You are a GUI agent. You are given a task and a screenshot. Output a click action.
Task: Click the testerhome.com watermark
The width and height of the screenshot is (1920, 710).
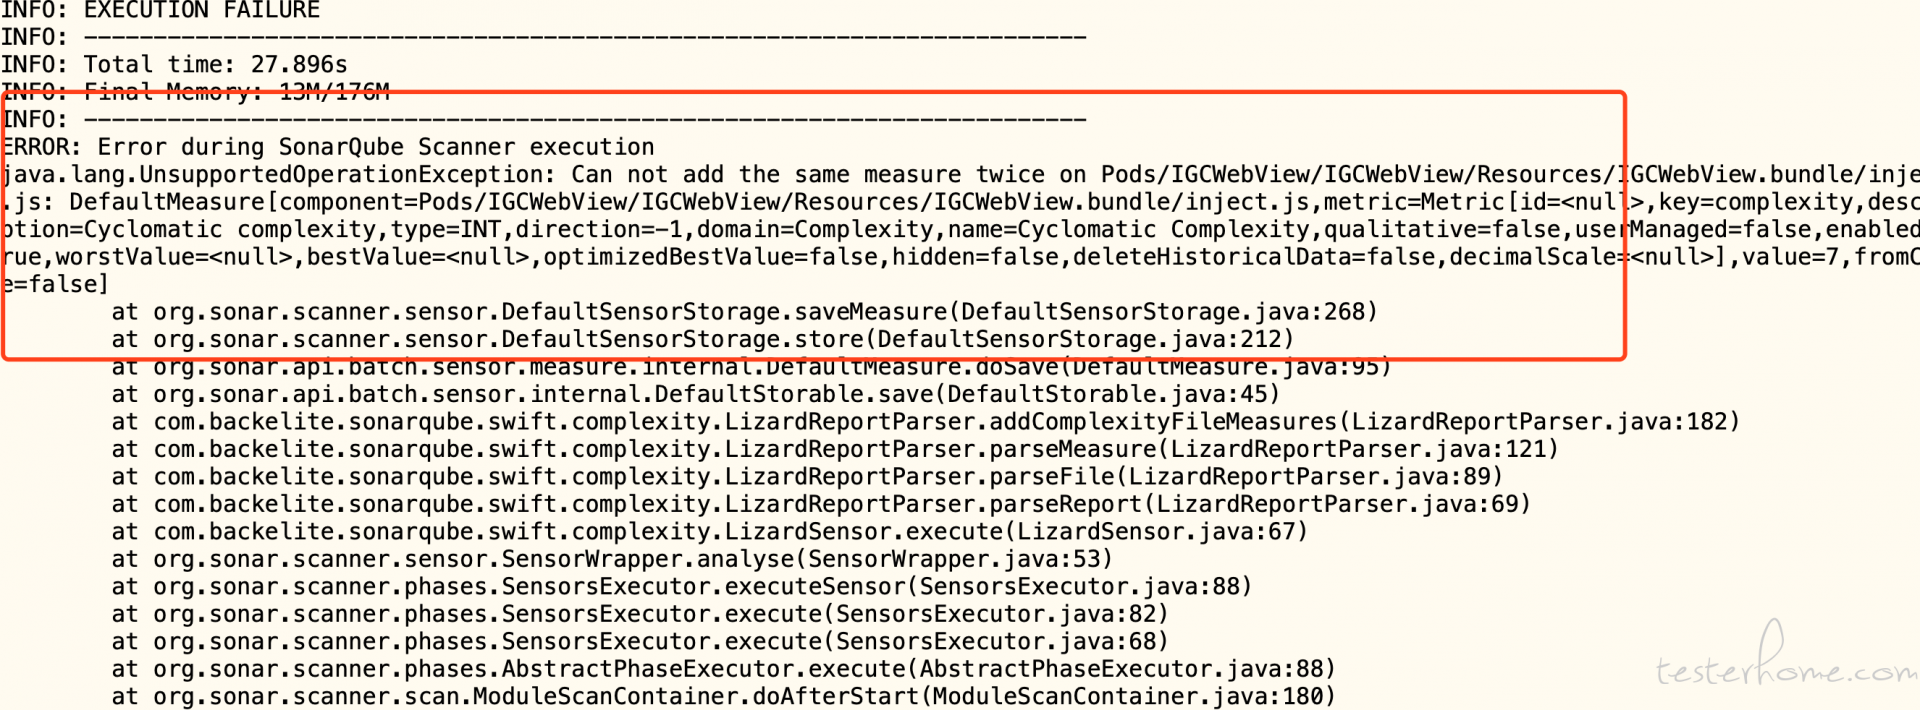(x=1785, y=660)
